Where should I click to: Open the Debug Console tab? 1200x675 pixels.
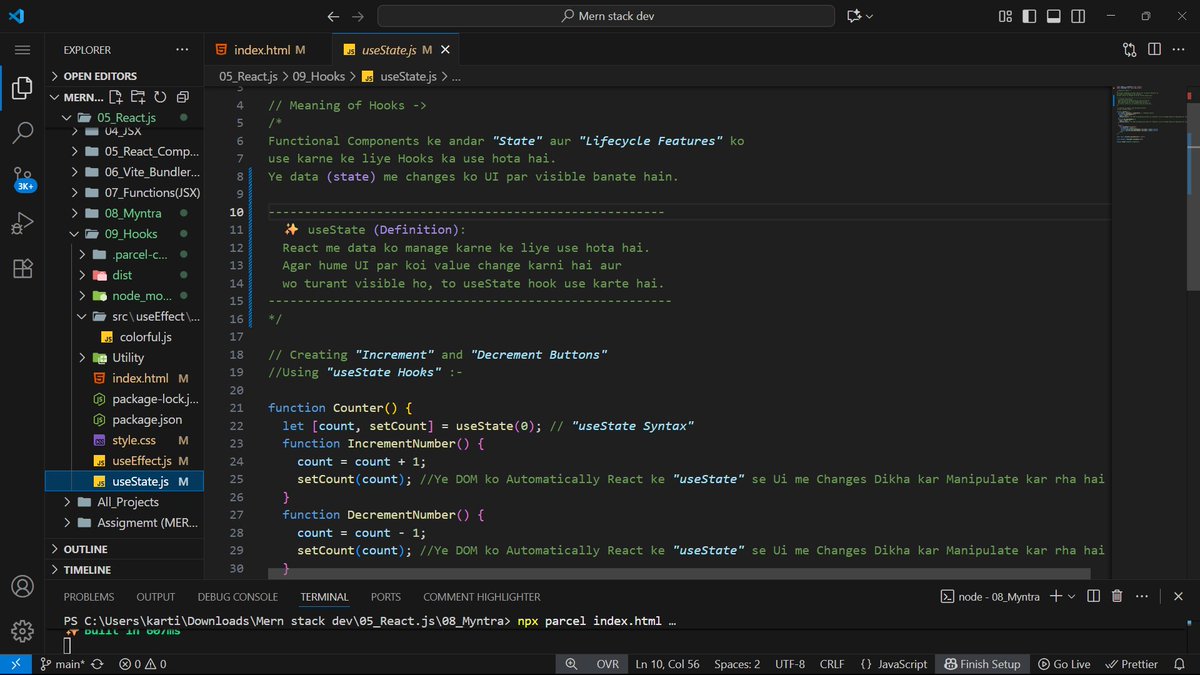click(x=238, y=597)
